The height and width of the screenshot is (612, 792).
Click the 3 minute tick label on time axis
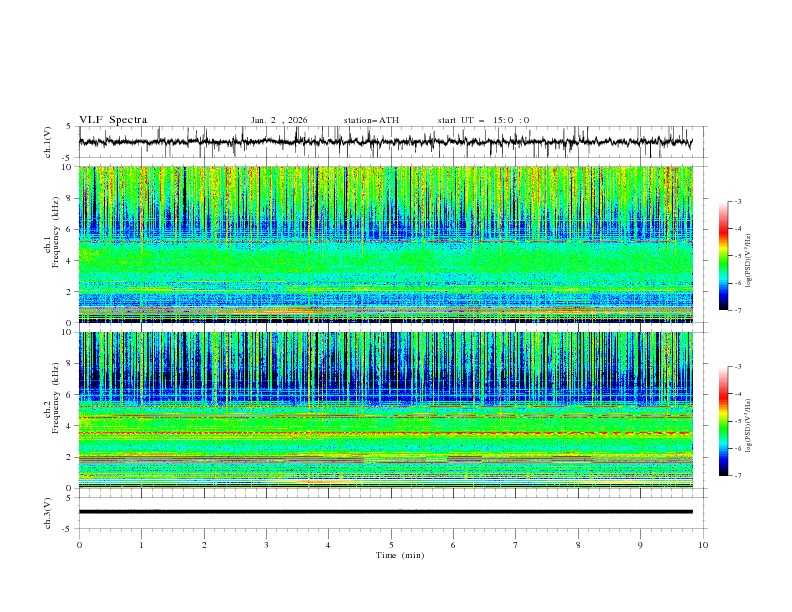[x=266, y=545]
